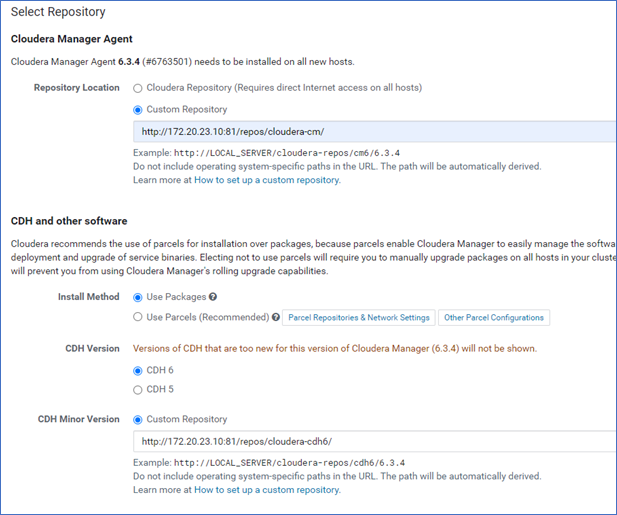Open help icon next to Use Packages
617x515 pixels.
pos(213,297)
